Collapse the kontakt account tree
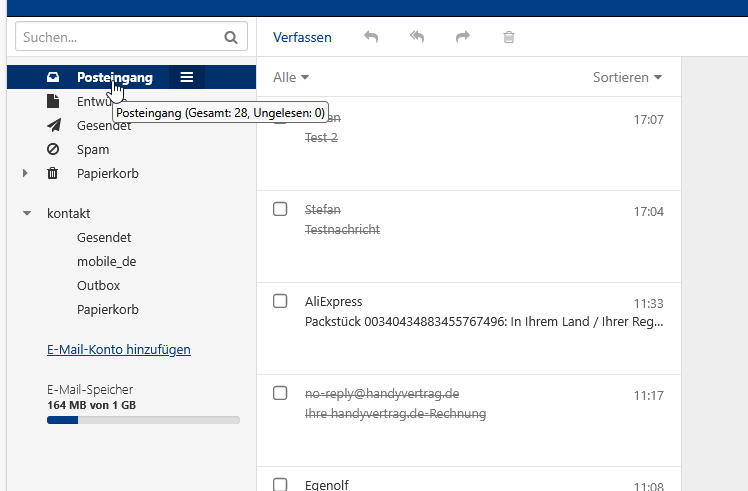Viewport: 748px width, 491px height. pyautogui.click(x=25, y=213)
